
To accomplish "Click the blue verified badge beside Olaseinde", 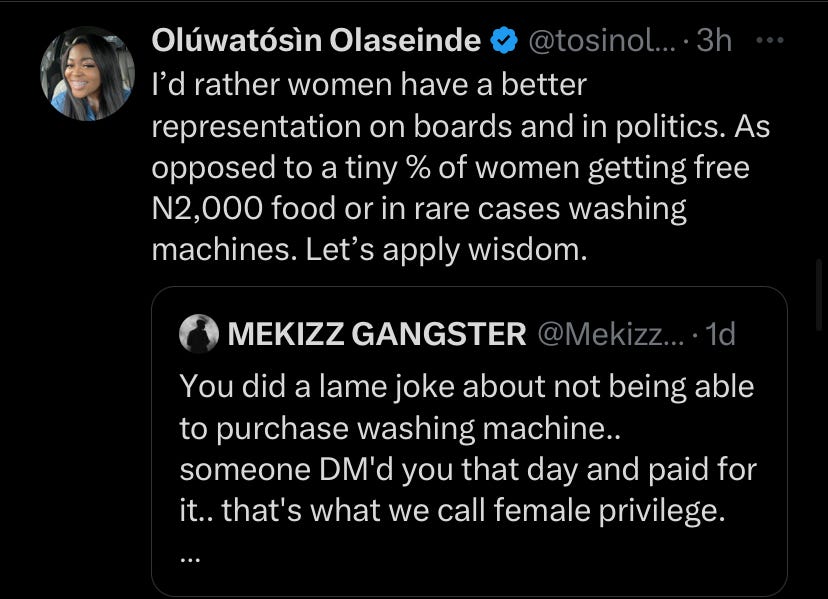I will pos(504,41).
